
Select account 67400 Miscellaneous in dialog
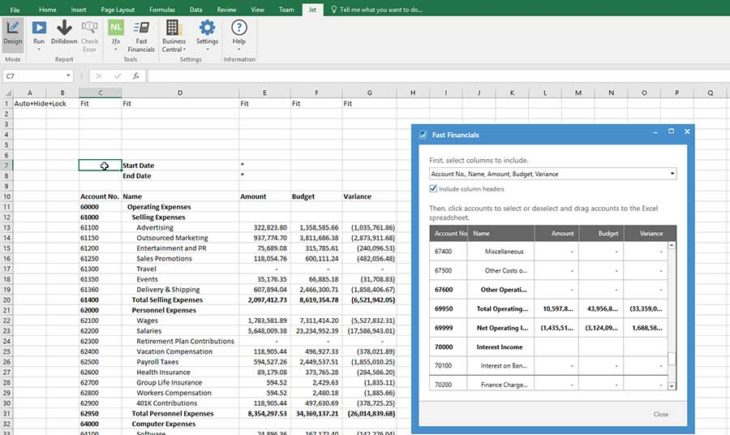pos(548,251)
